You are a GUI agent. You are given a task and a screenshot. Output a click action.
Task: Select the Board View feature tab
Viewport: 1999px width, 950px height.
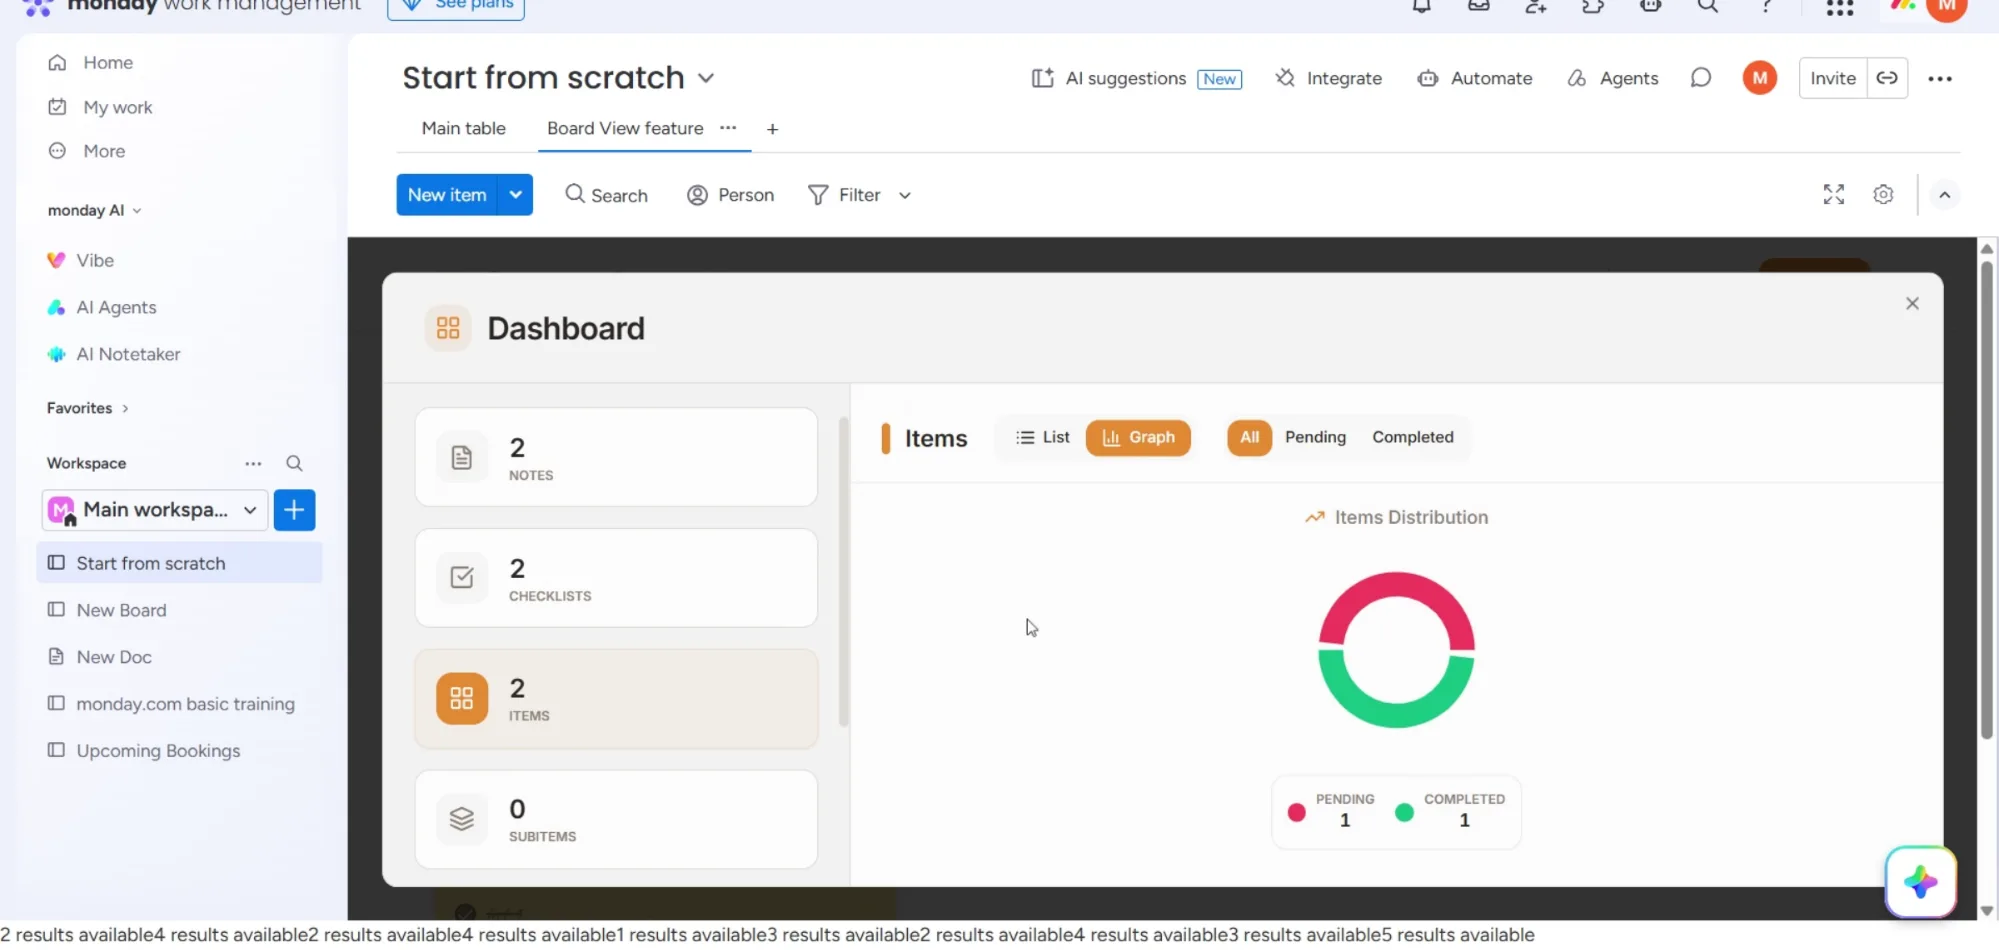[x=625, y=128]
